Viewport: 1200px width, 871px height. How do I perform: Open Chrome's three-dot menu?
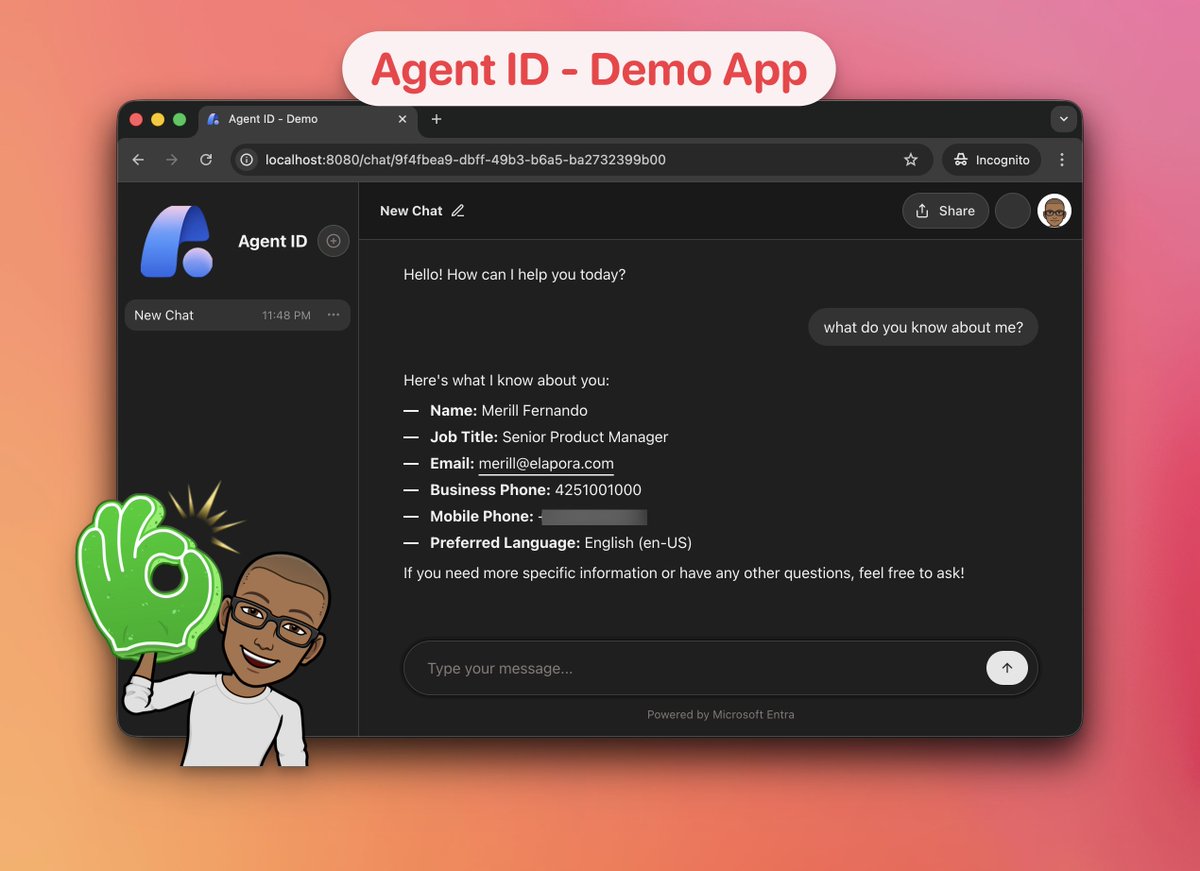1062,159
